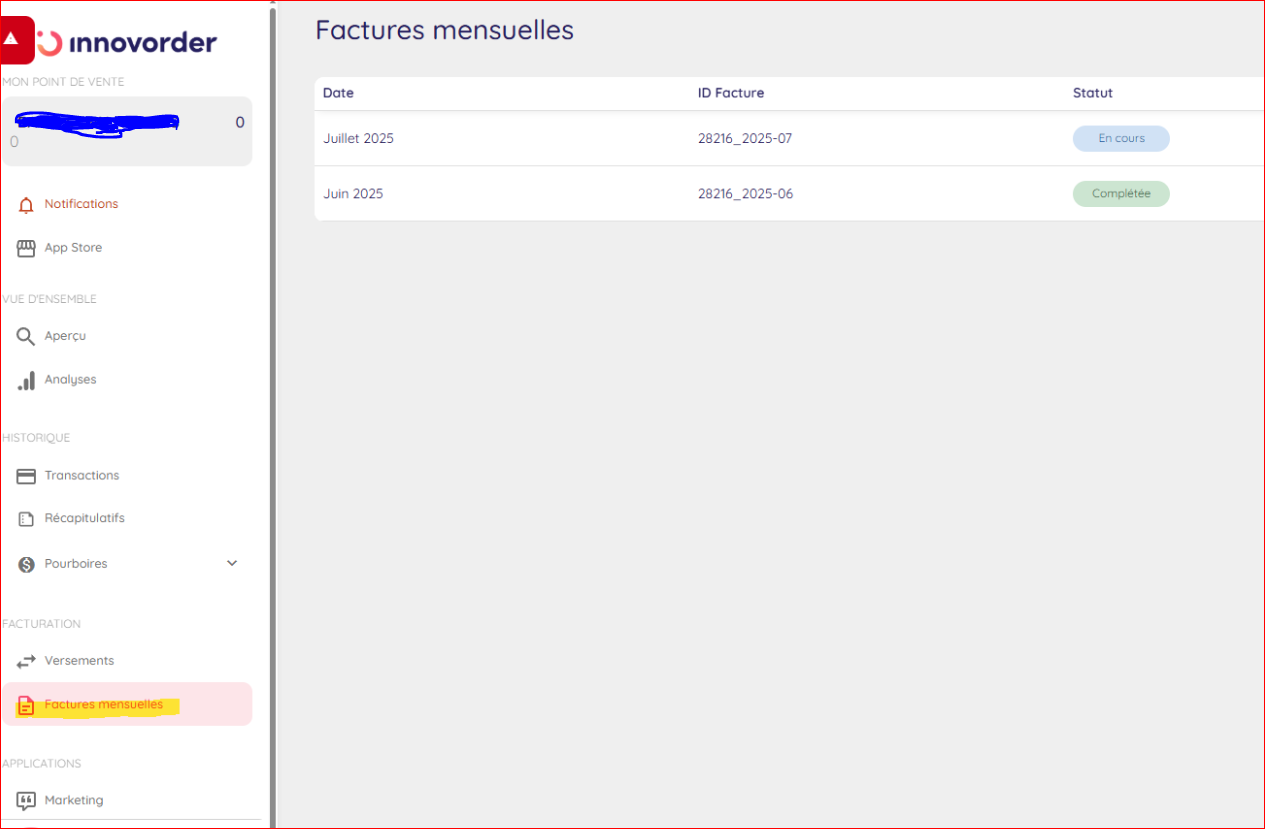Click the Analyses bar chart icon
The image size is (1265, 829).
26,381
